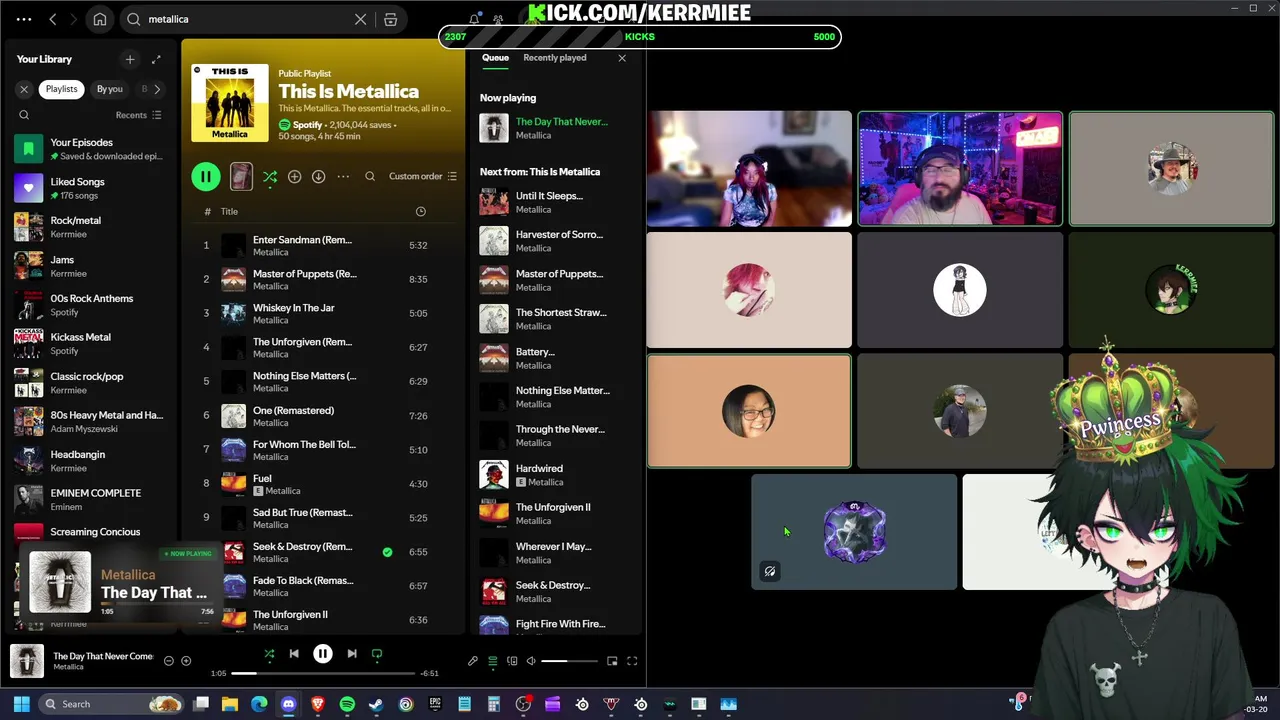Download the This Is Metallica playlist
The width and height of the screenshot is (1280, 720).
click(318, 176)
